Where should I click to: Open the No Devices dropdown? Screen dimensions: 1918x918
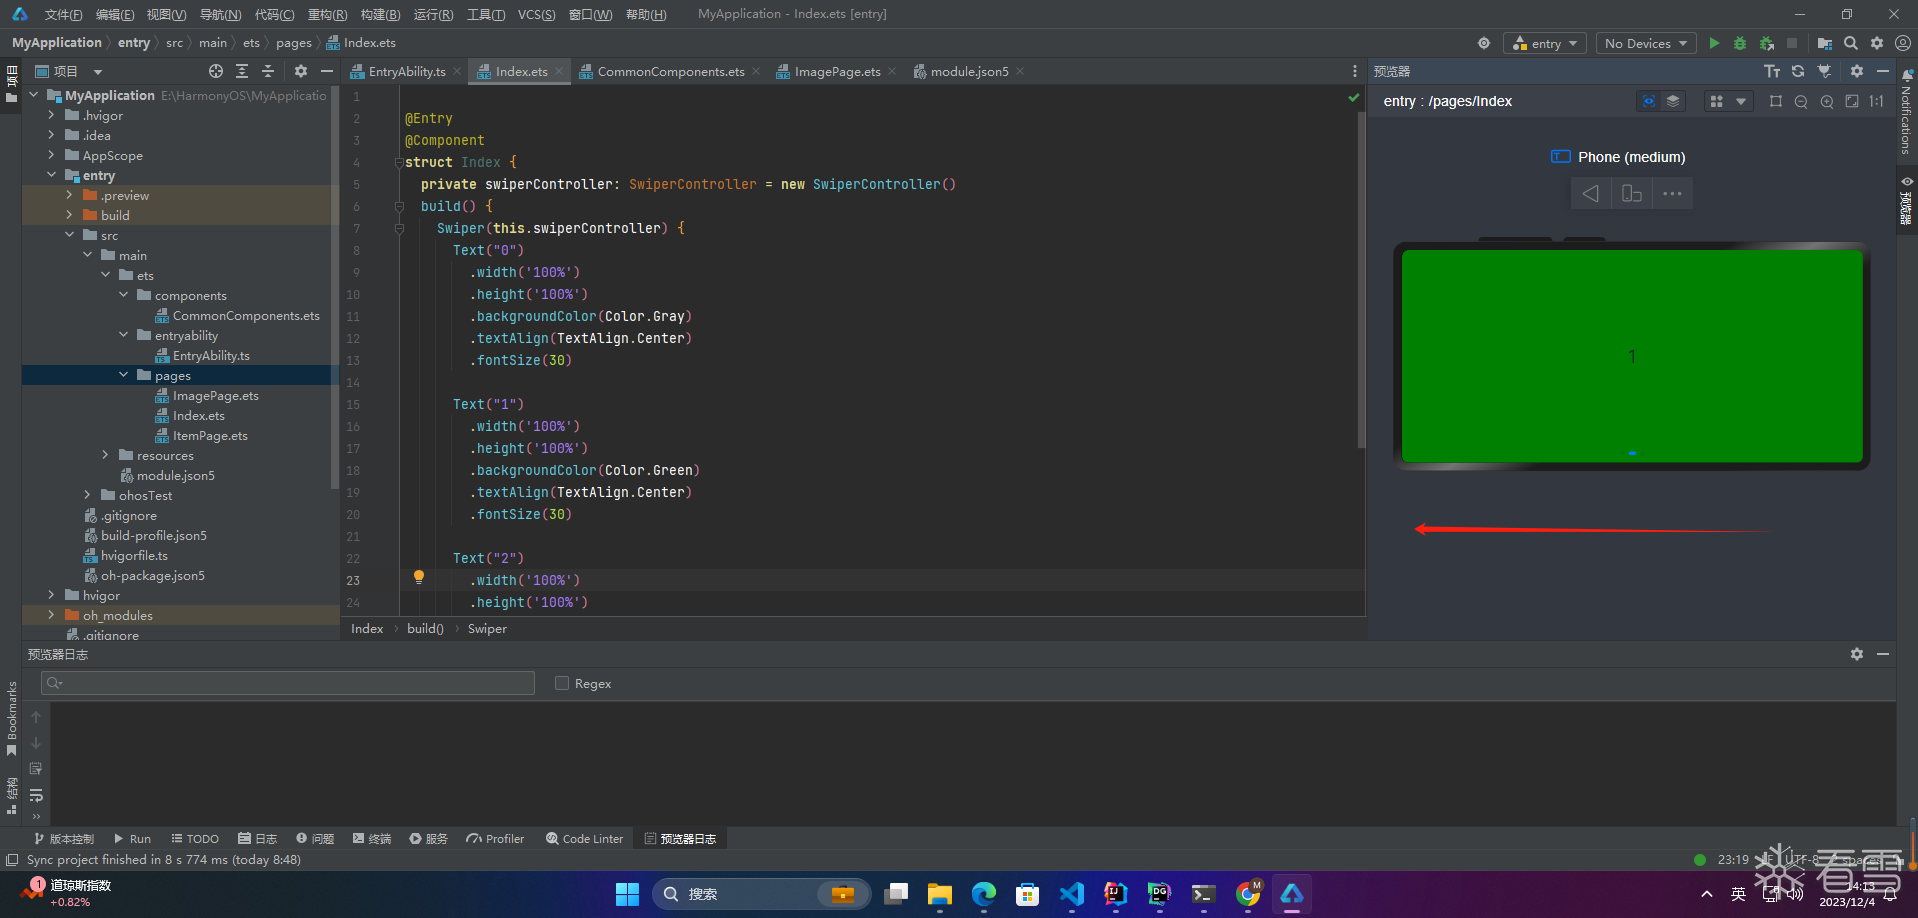[x=1646, y=43]
